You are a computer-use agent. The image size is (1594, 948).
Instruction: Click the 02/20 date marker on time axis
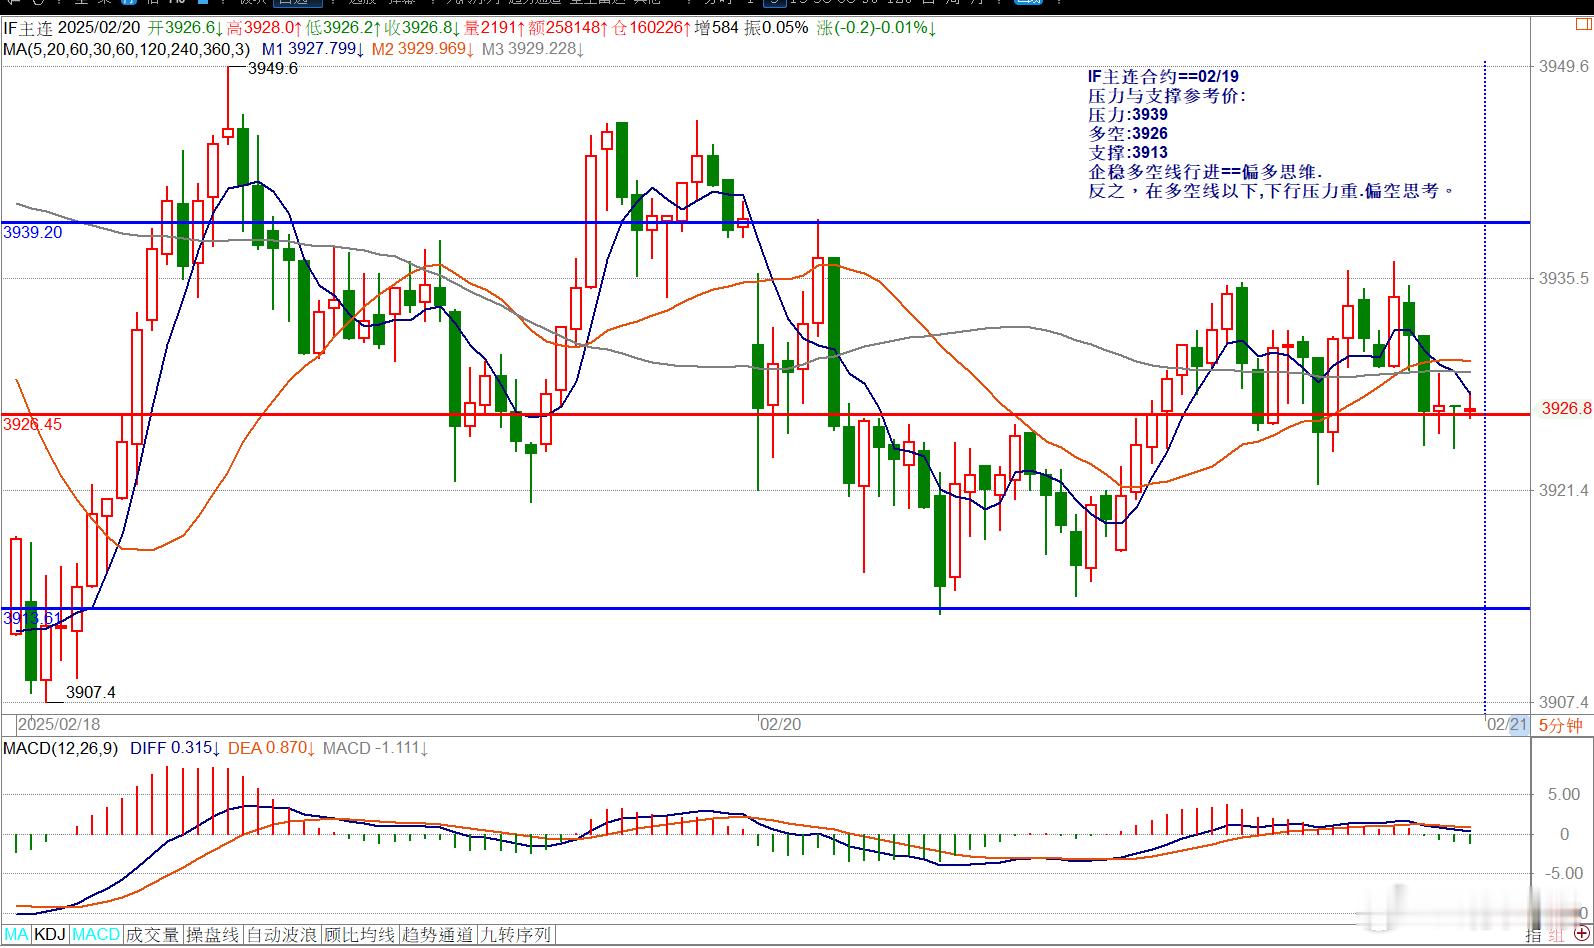pos(780,724)
